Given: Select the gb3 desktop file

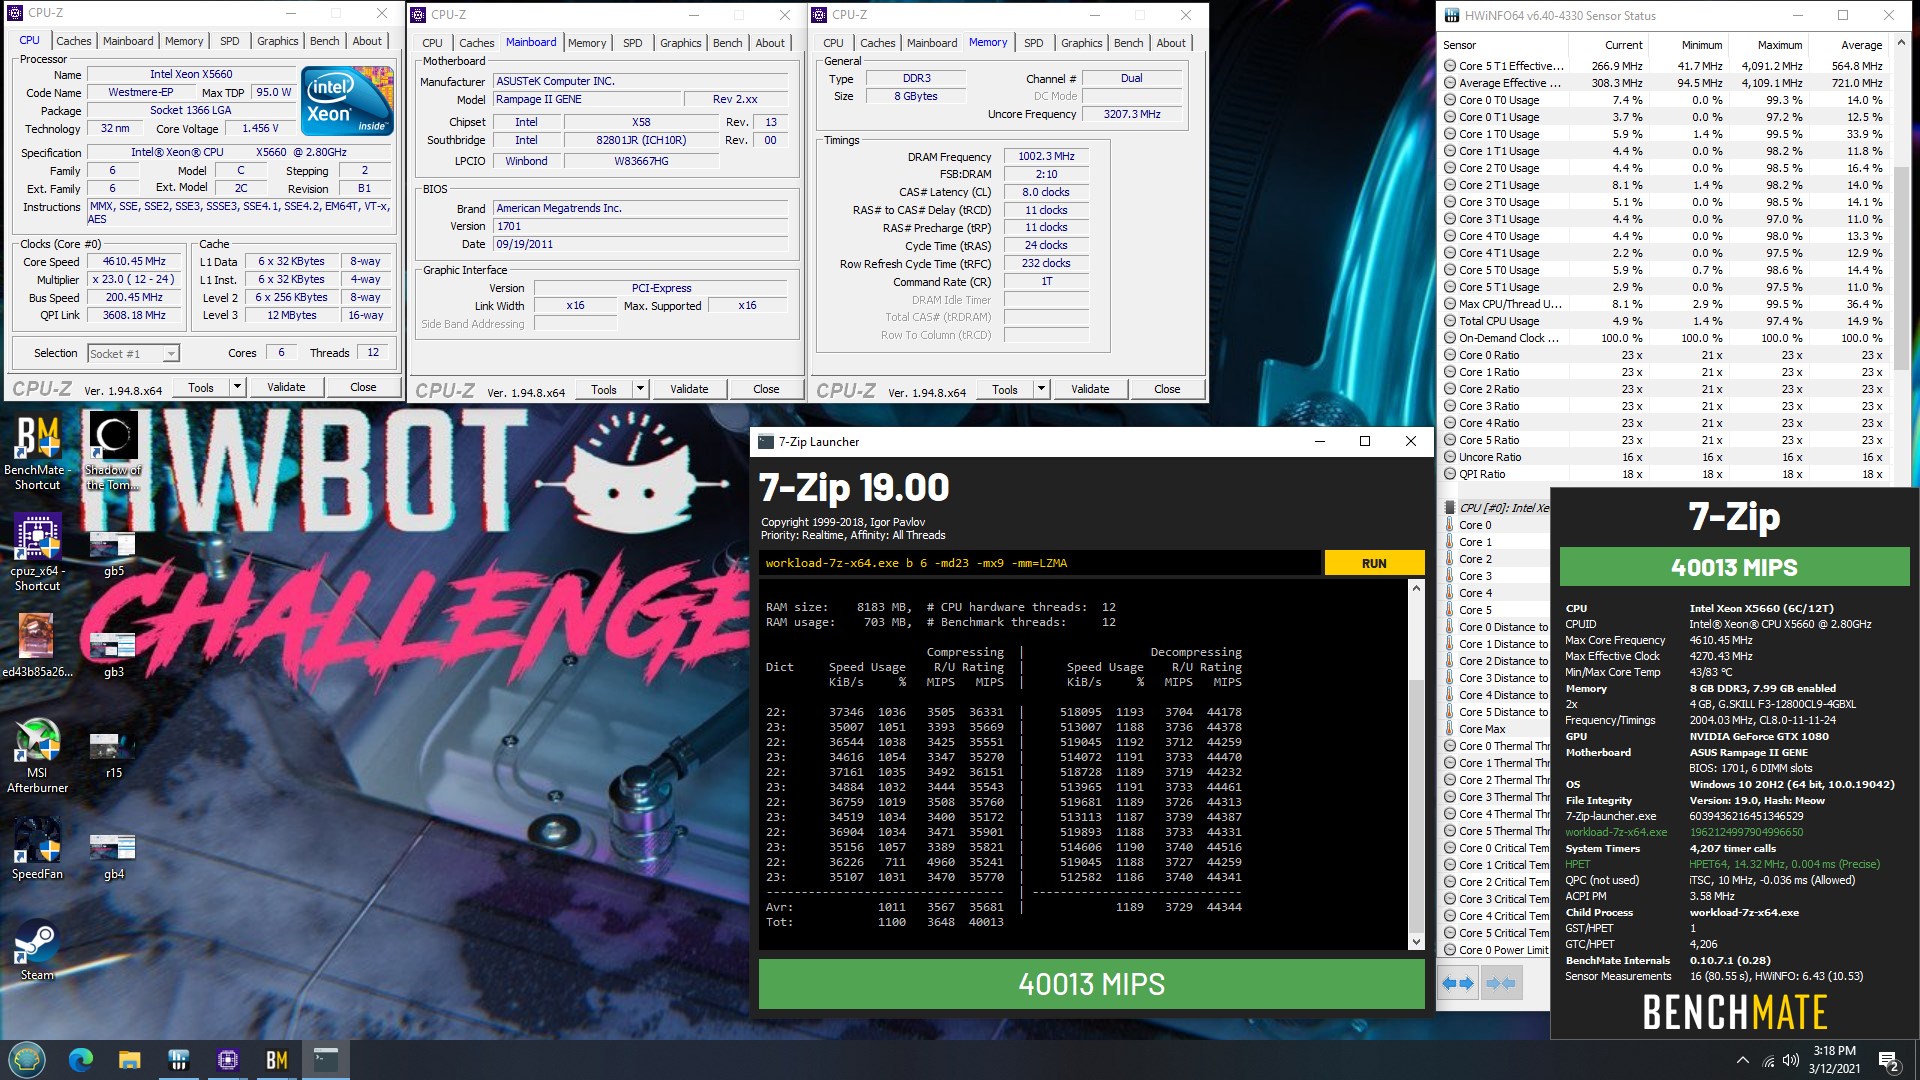Looking at the screenshot, I should [113, 654].
